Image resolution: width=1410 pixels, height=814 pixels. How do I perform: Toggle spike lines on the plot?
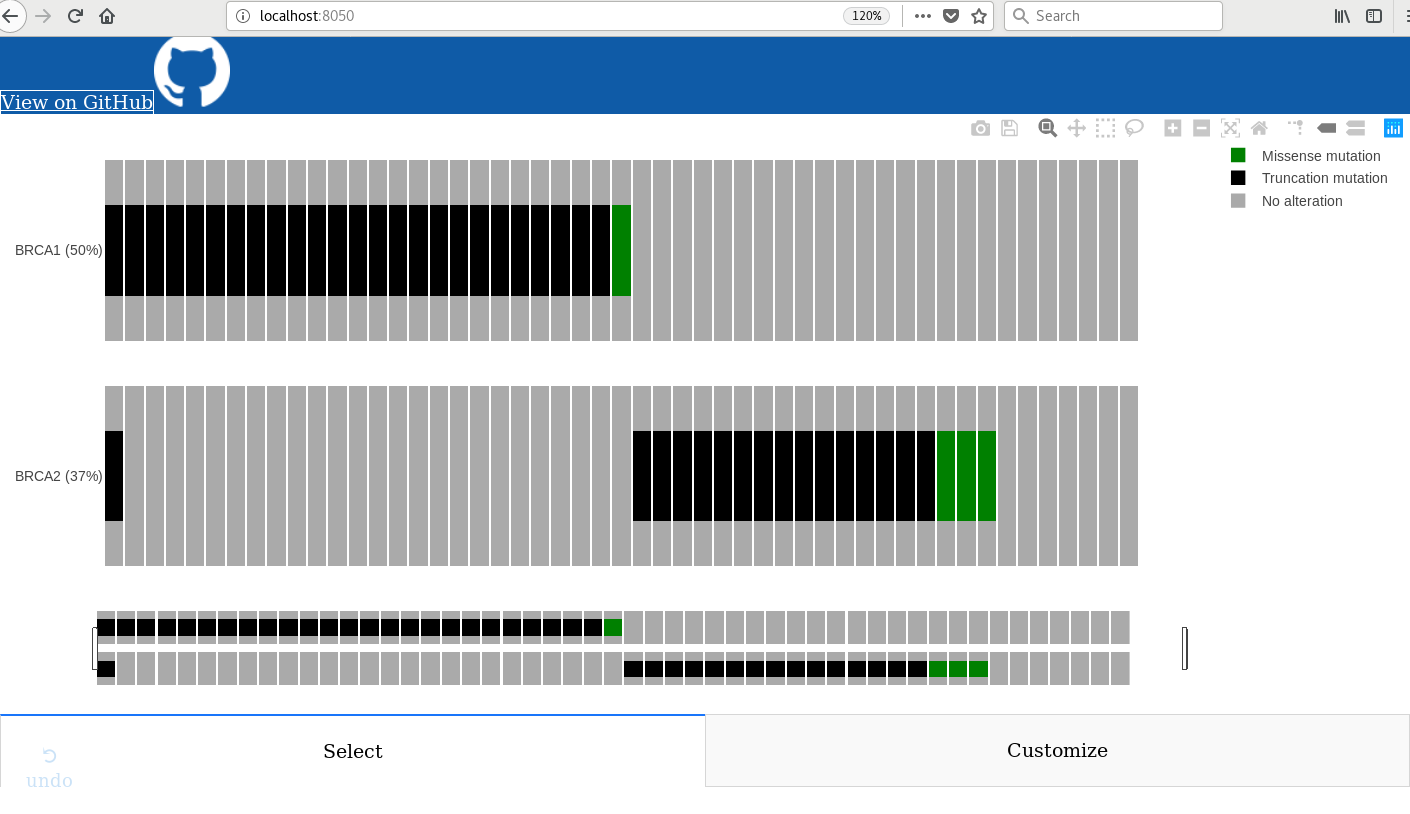1294,127
